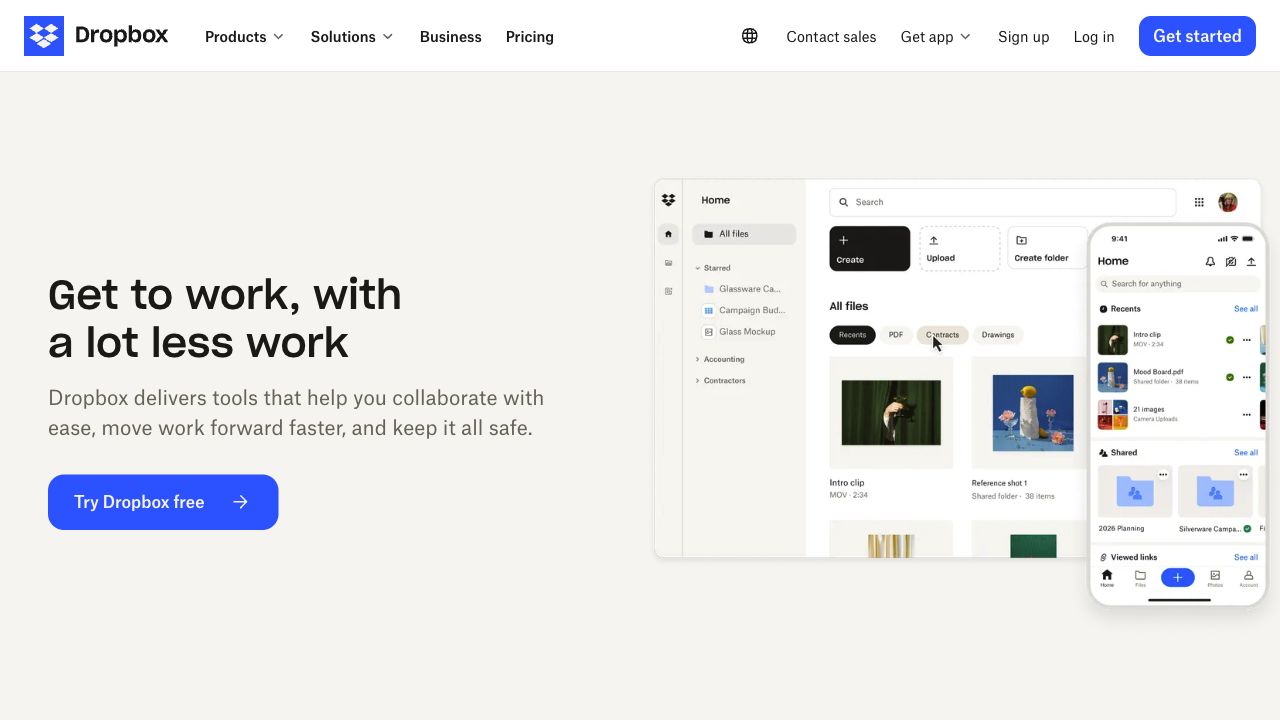Expand the Contractors folder in the sidebar
The width and height of the screenshot is (1280, 720).
tap(697, 381)
